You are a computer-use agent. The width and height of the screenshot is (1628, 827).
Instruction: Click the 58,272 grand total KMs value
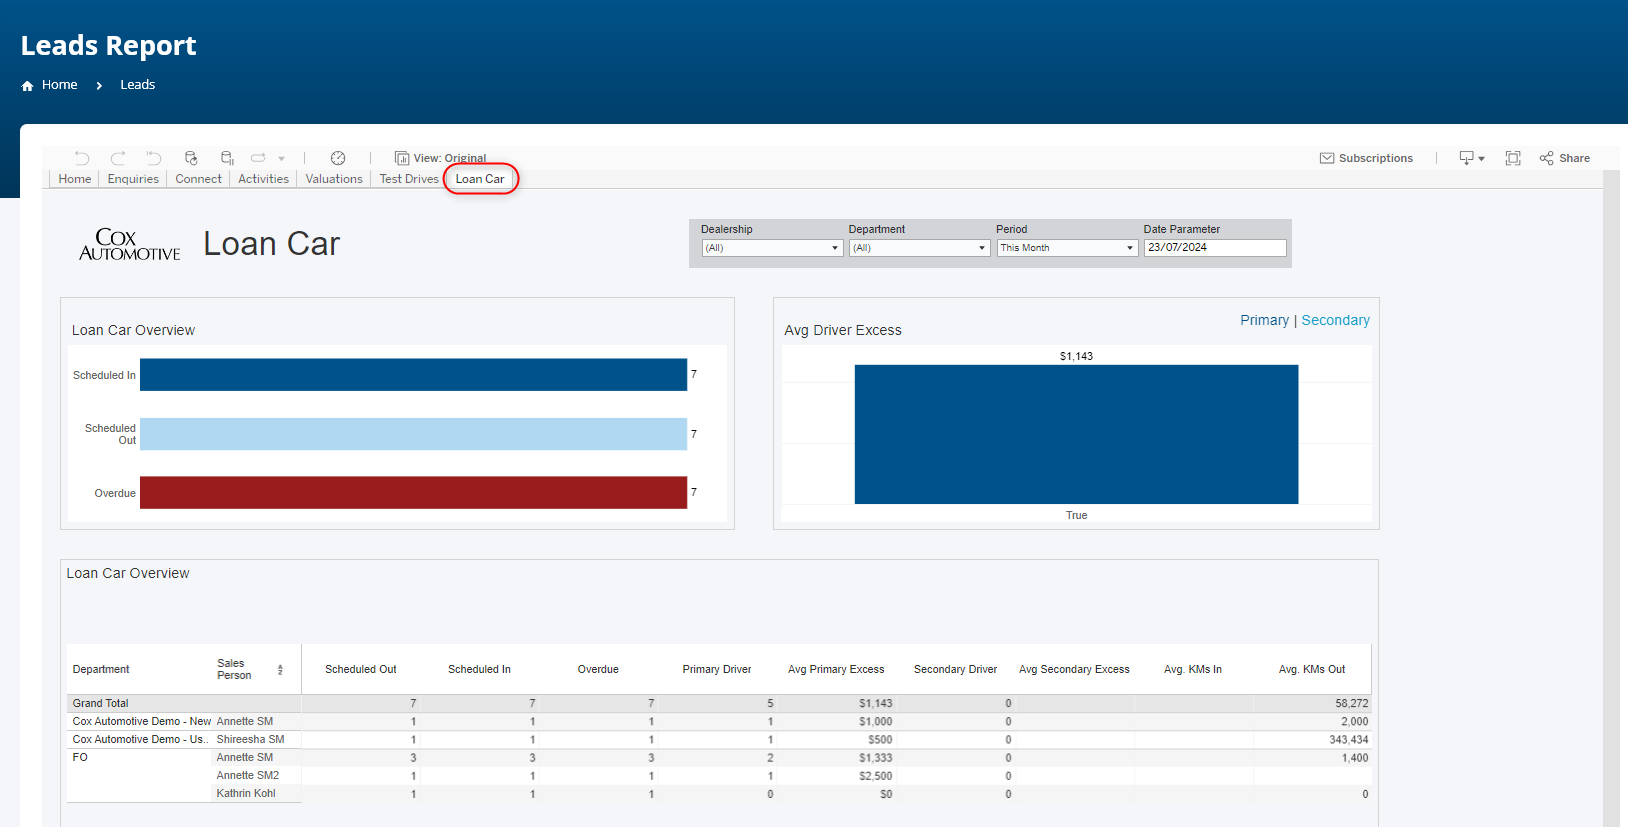click(1351, 704)
